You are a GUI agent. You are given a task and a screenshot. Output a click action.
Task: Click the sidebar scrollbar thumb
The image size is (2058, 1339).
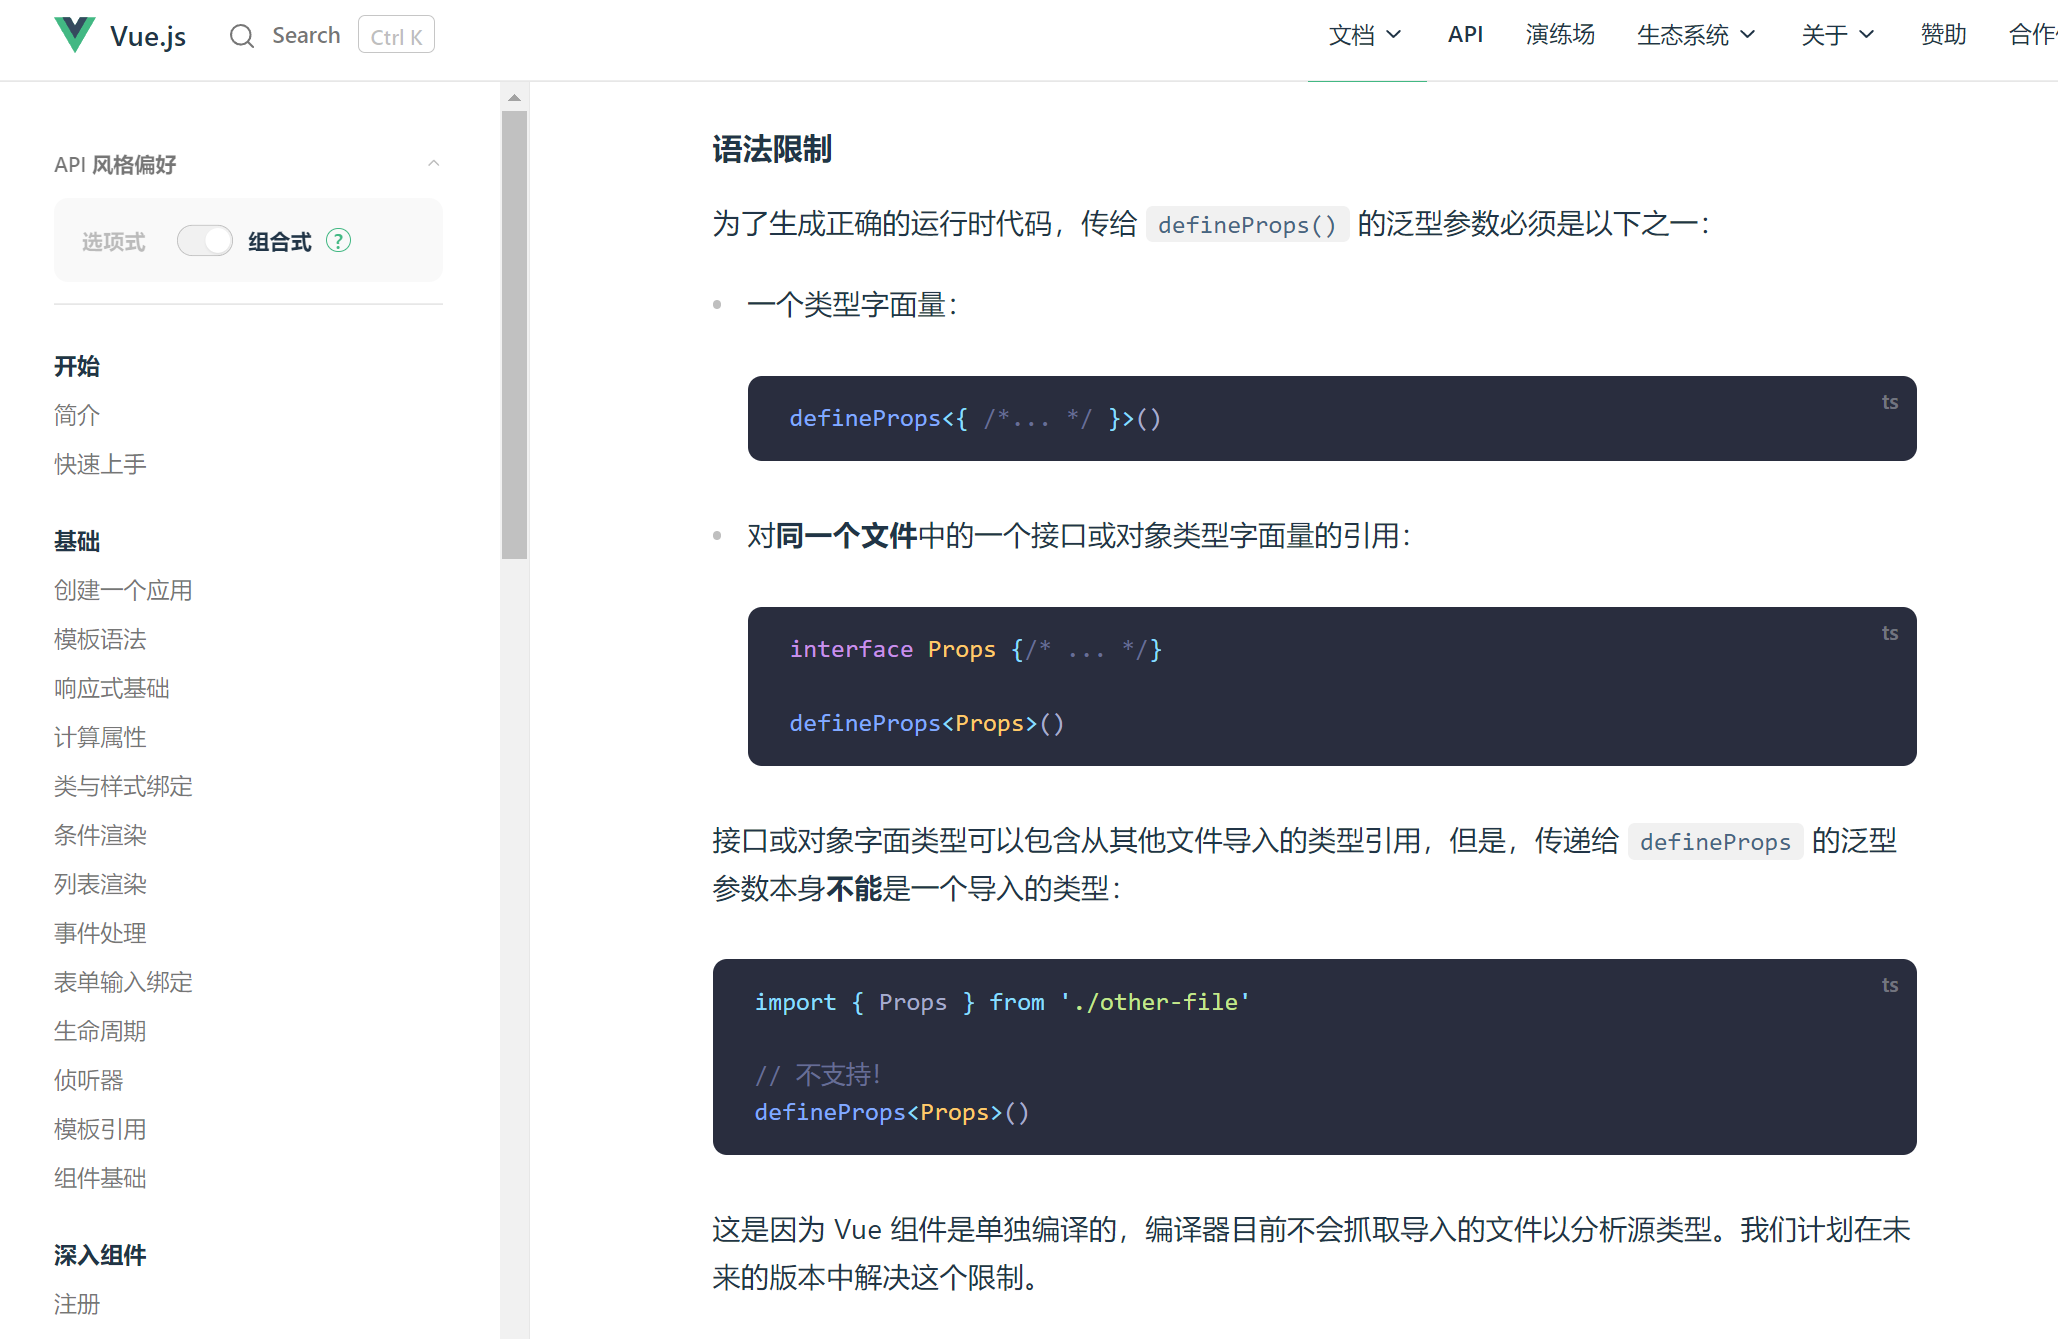[514, 335]
